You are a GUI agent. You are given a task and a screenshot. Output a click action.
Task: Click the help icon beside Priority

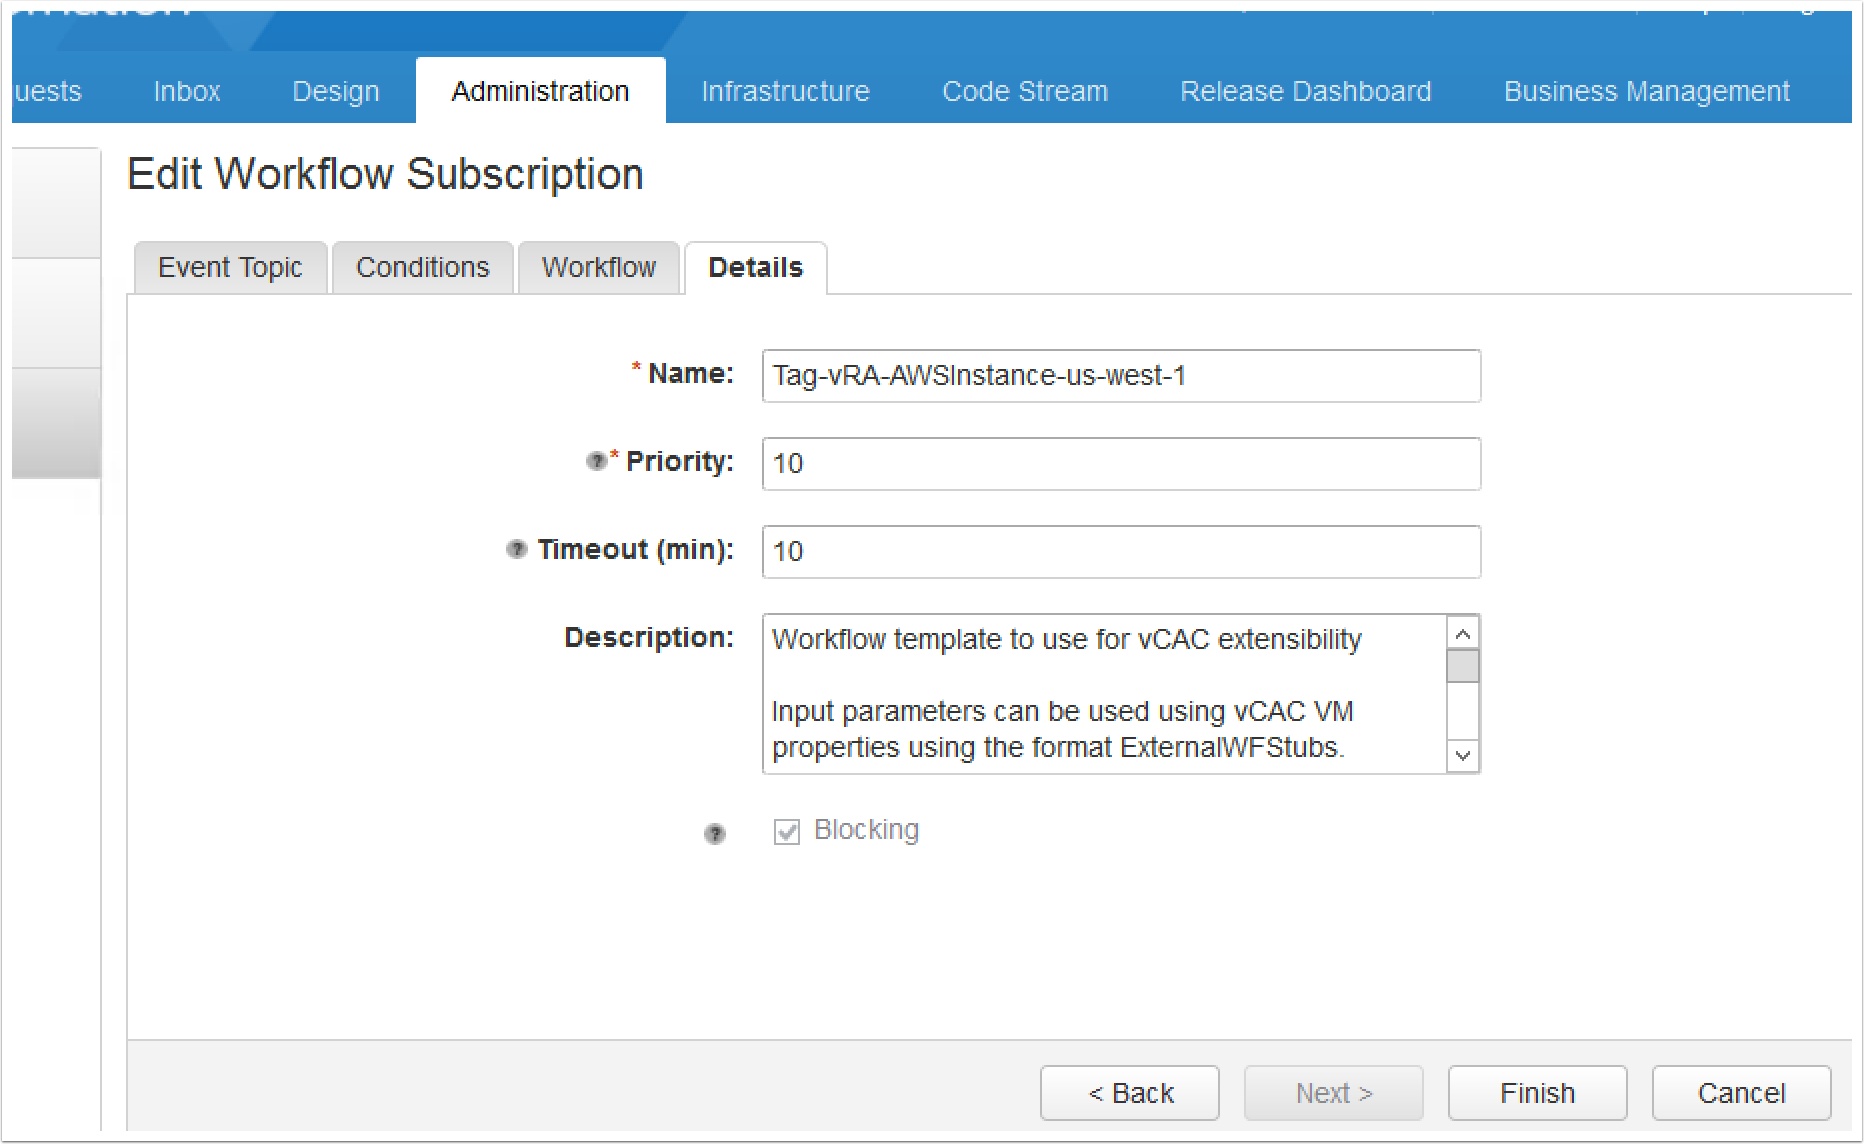pos(596,461)
